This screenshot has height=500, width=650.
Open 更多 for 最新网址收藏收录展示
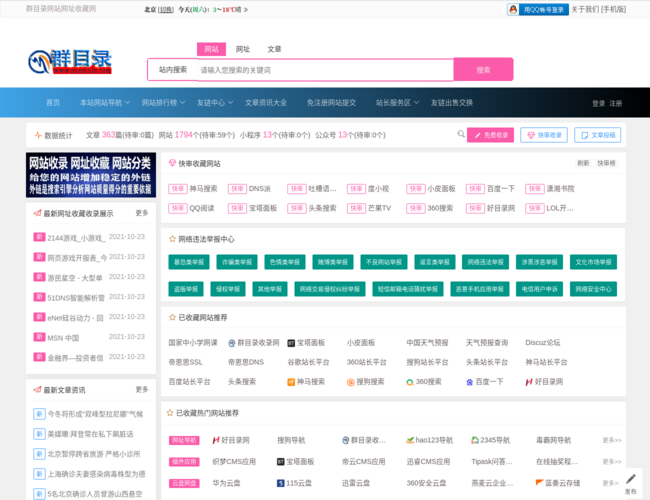(142, 213)
